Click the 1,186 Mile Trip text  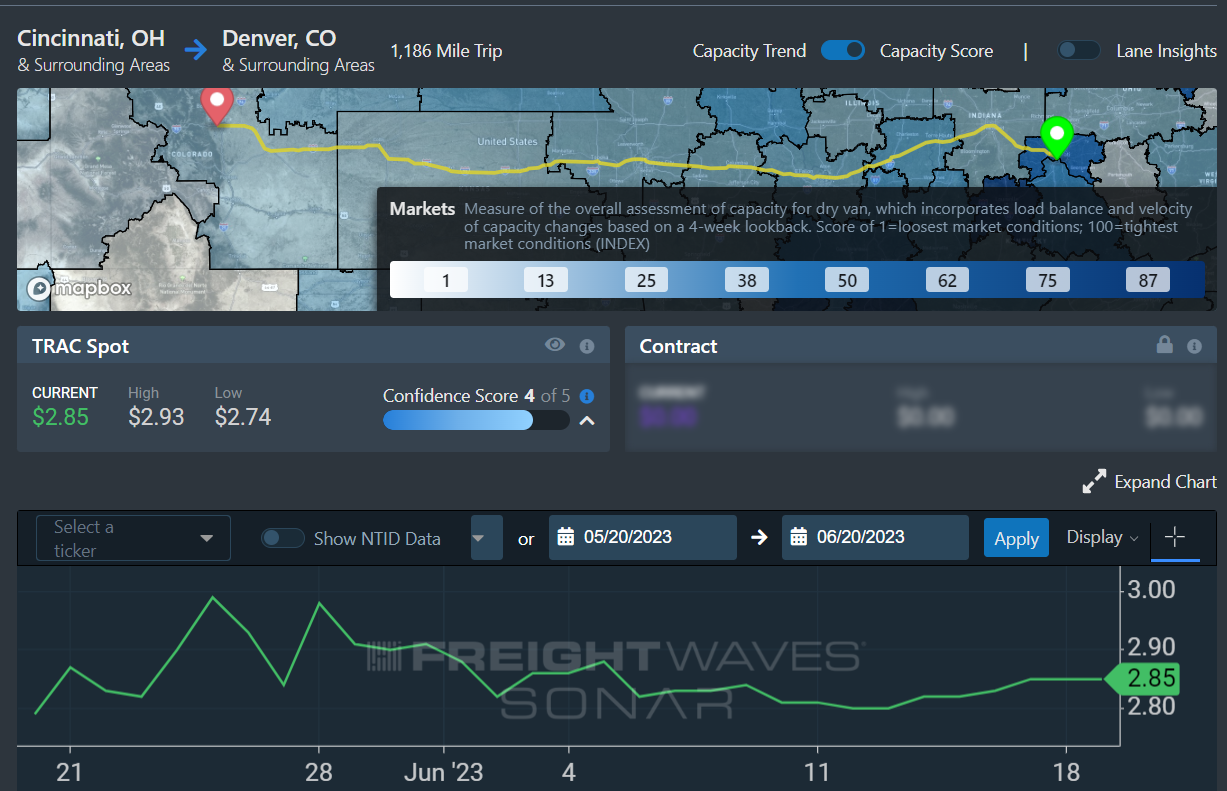(446, 51)
